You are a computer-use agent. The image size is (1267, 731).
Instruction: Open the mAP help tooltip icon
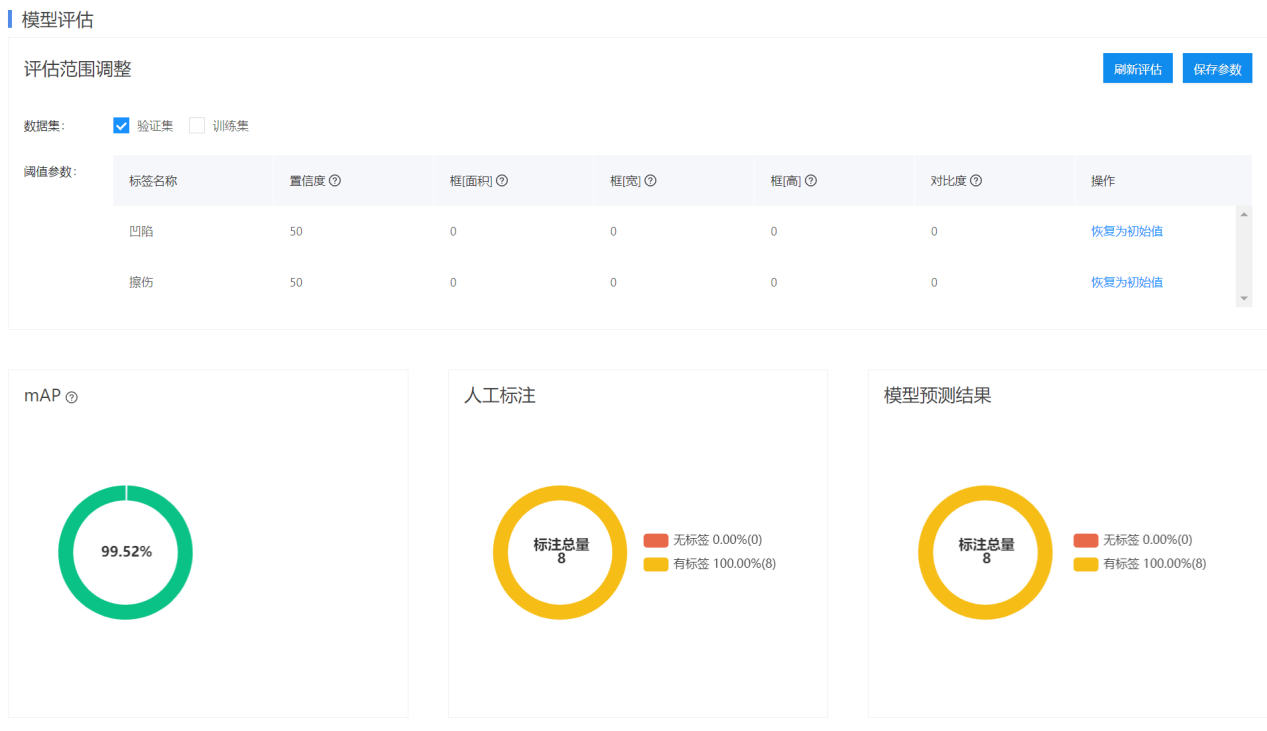click(71, 397)
